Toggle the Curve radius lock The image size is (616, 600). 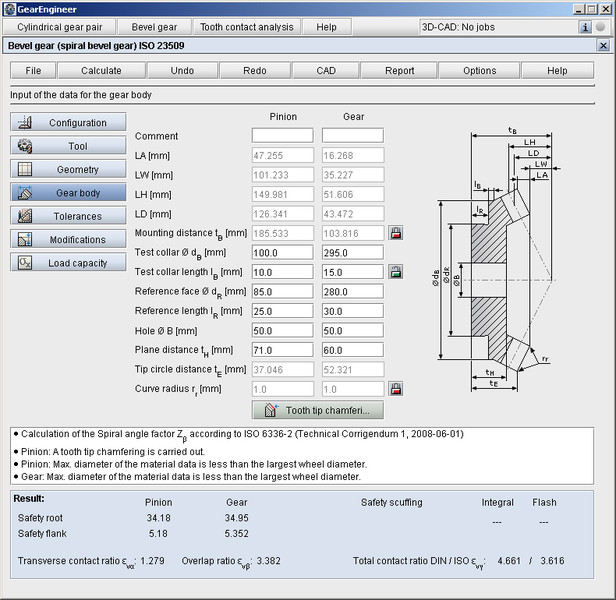pyautogui.click(x=396, y=389)
